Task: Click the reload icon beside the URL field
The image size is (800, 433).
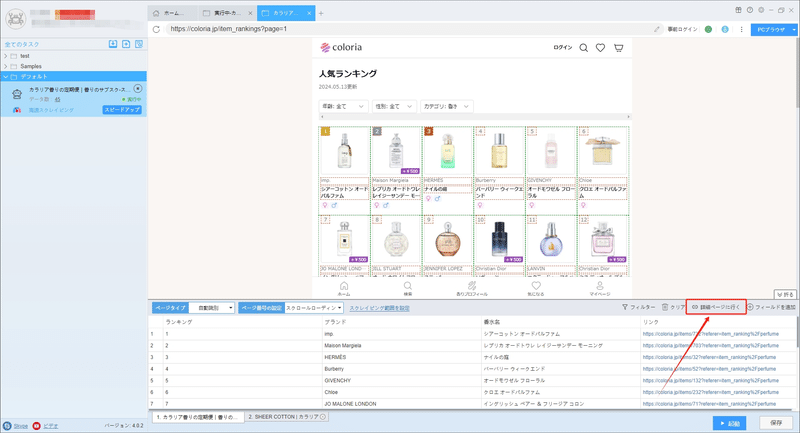Action: [157, 29]
